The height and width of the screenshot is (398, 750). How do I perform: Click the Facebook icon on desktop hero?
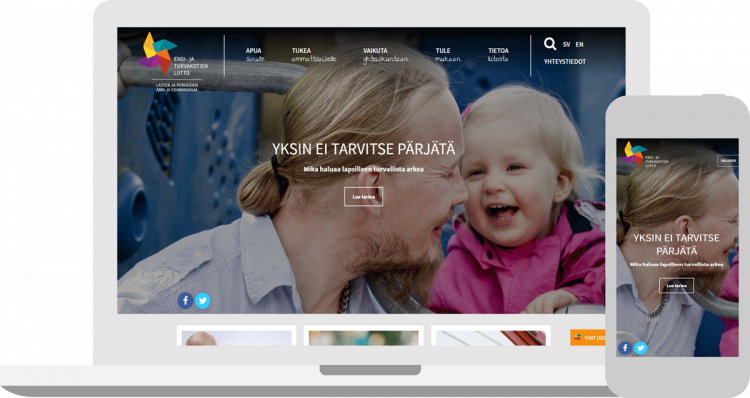[x=186, y=300]
